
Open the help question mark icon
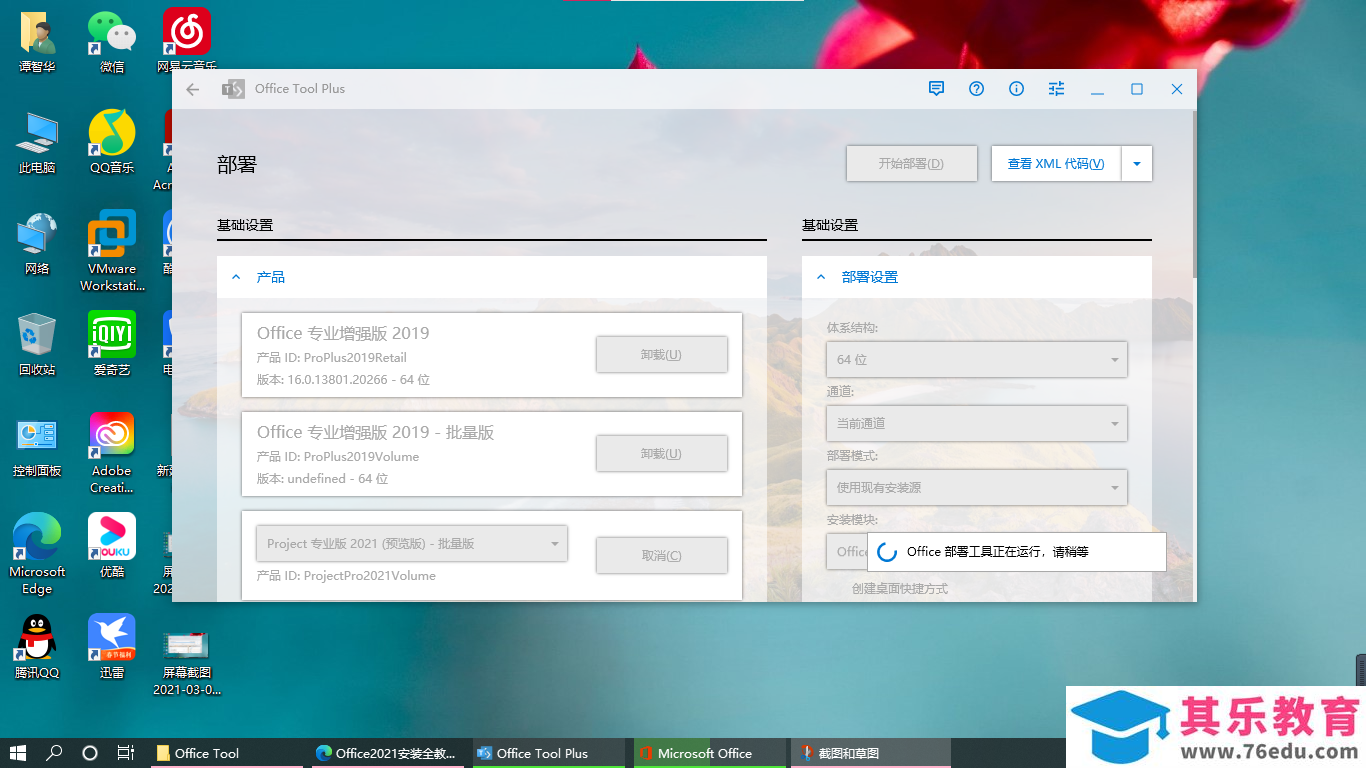(977, 89)
